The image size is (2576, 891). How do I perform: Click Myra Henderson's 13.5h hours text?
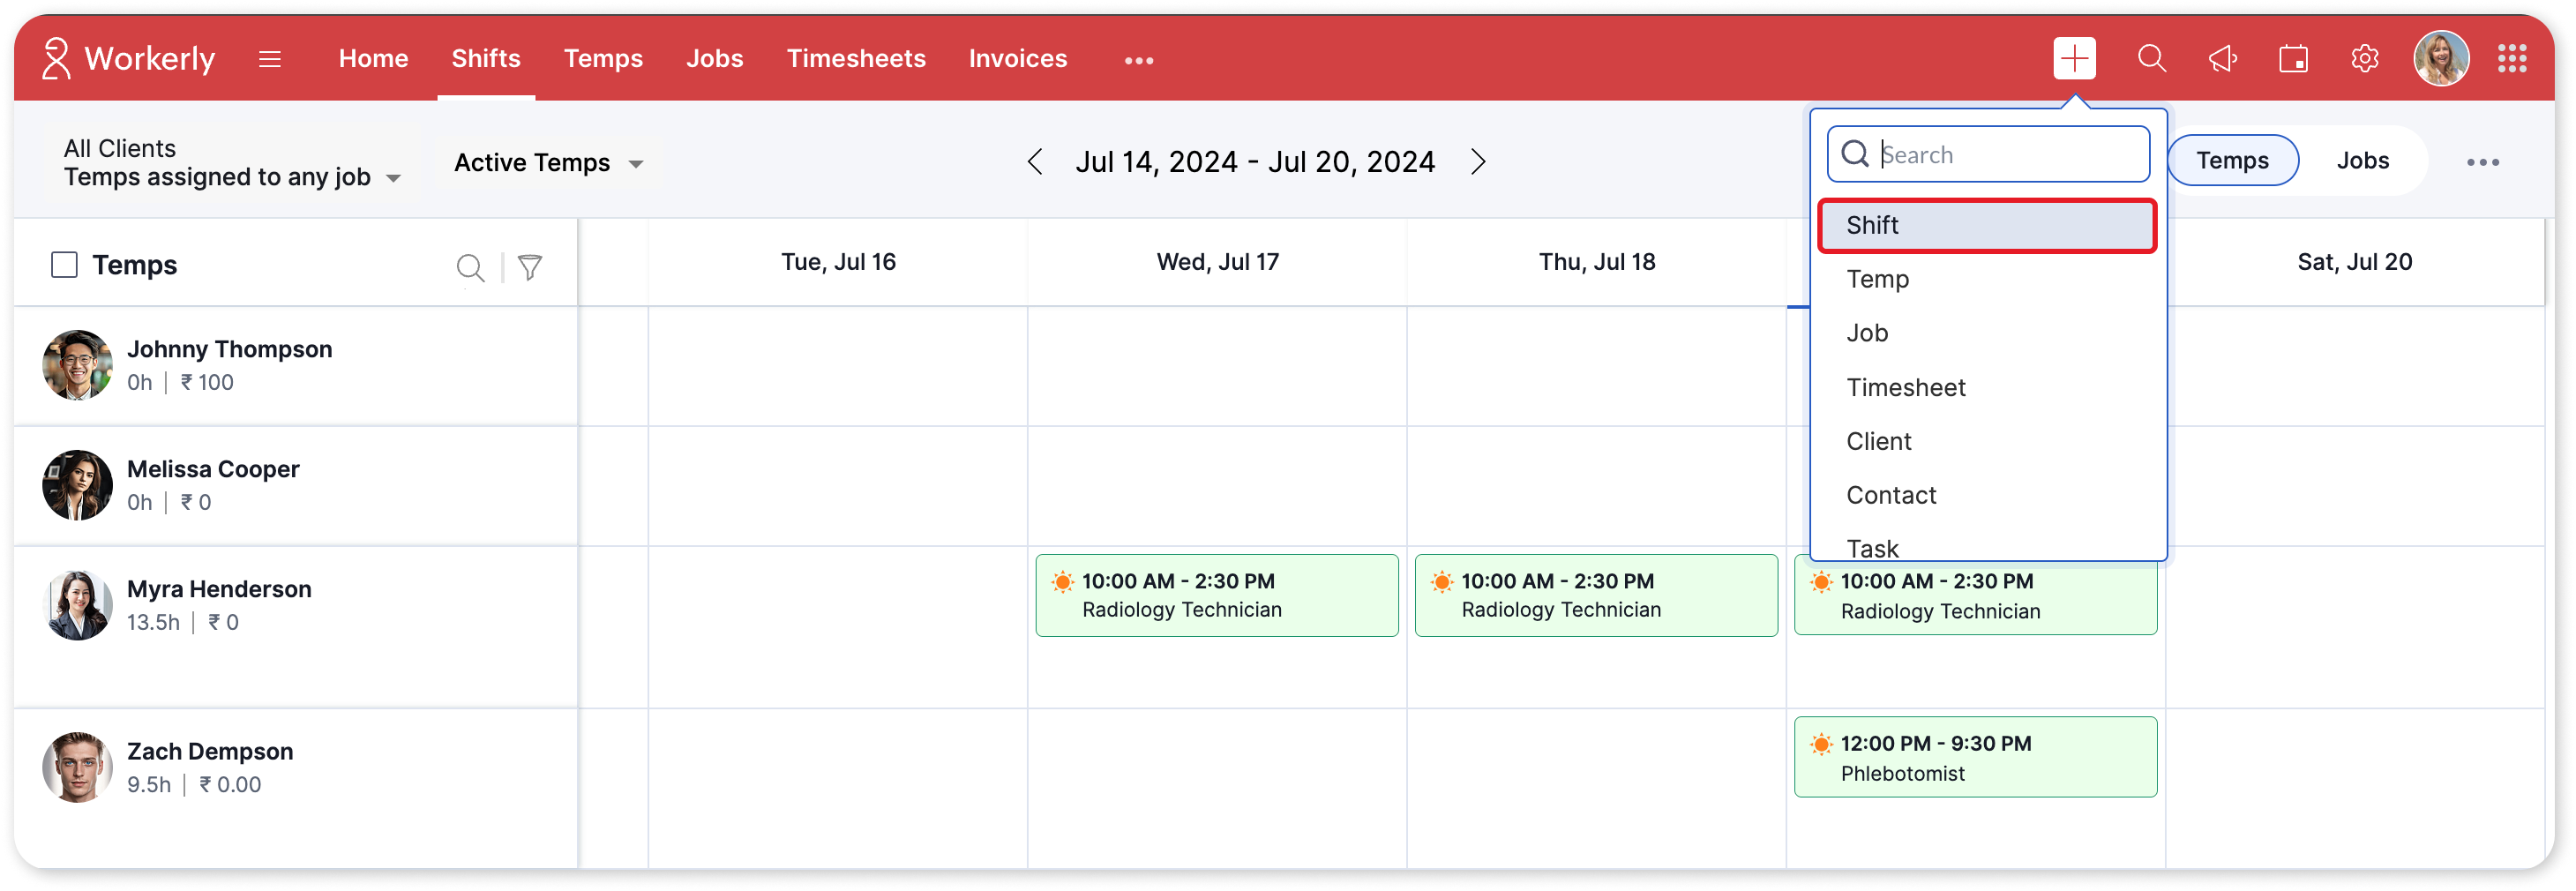(153, 622)
